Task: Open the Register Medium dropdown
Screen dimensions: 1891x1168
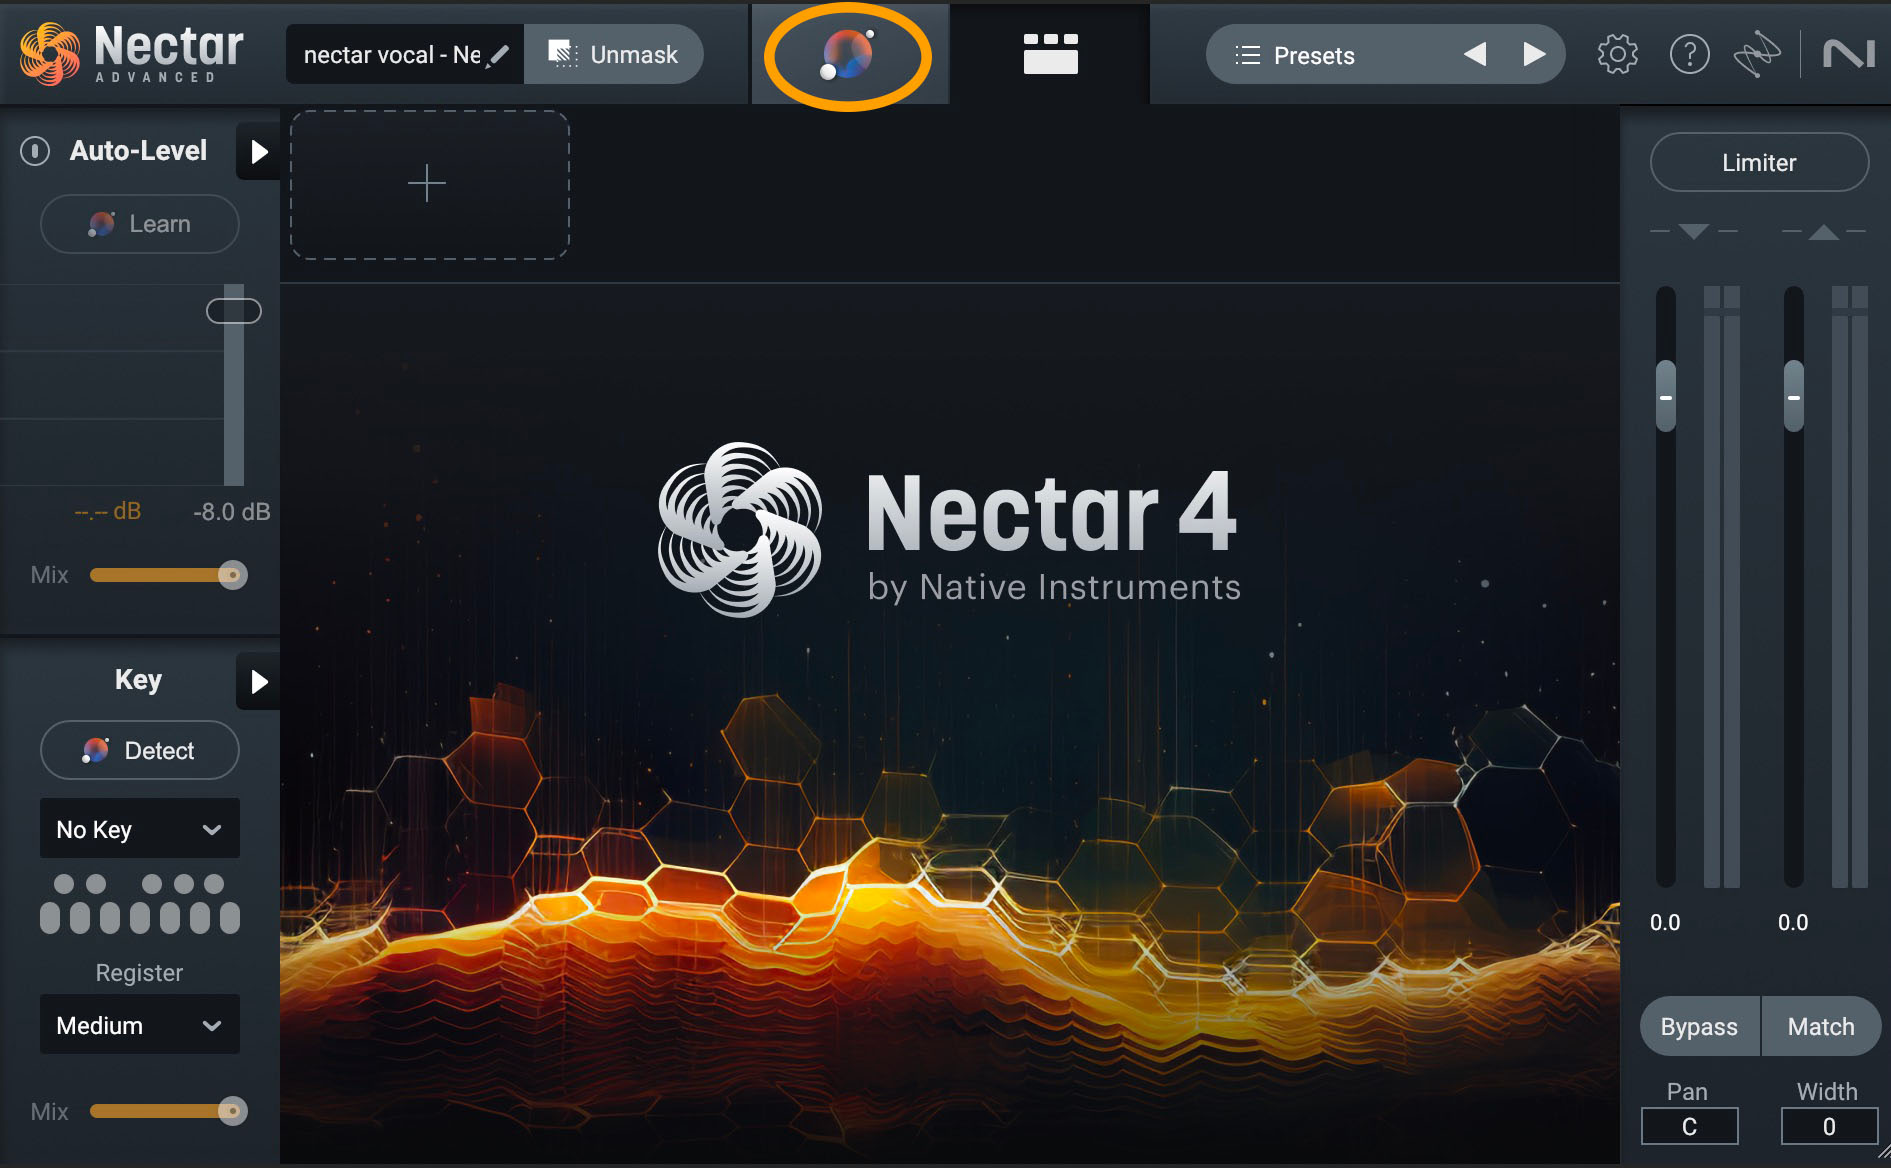Action: tap(140, 1025)
